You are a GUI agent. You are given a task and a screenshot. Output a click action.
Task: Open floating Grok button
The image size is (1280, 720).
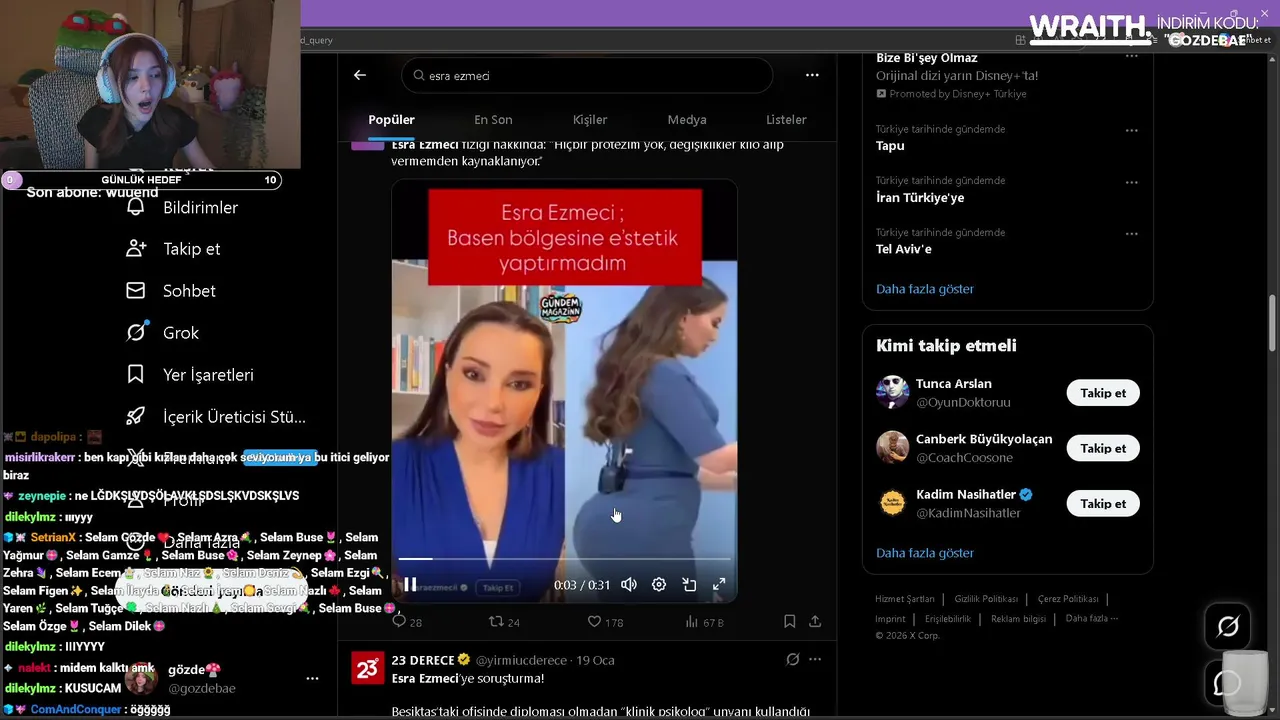point(1228,627)
